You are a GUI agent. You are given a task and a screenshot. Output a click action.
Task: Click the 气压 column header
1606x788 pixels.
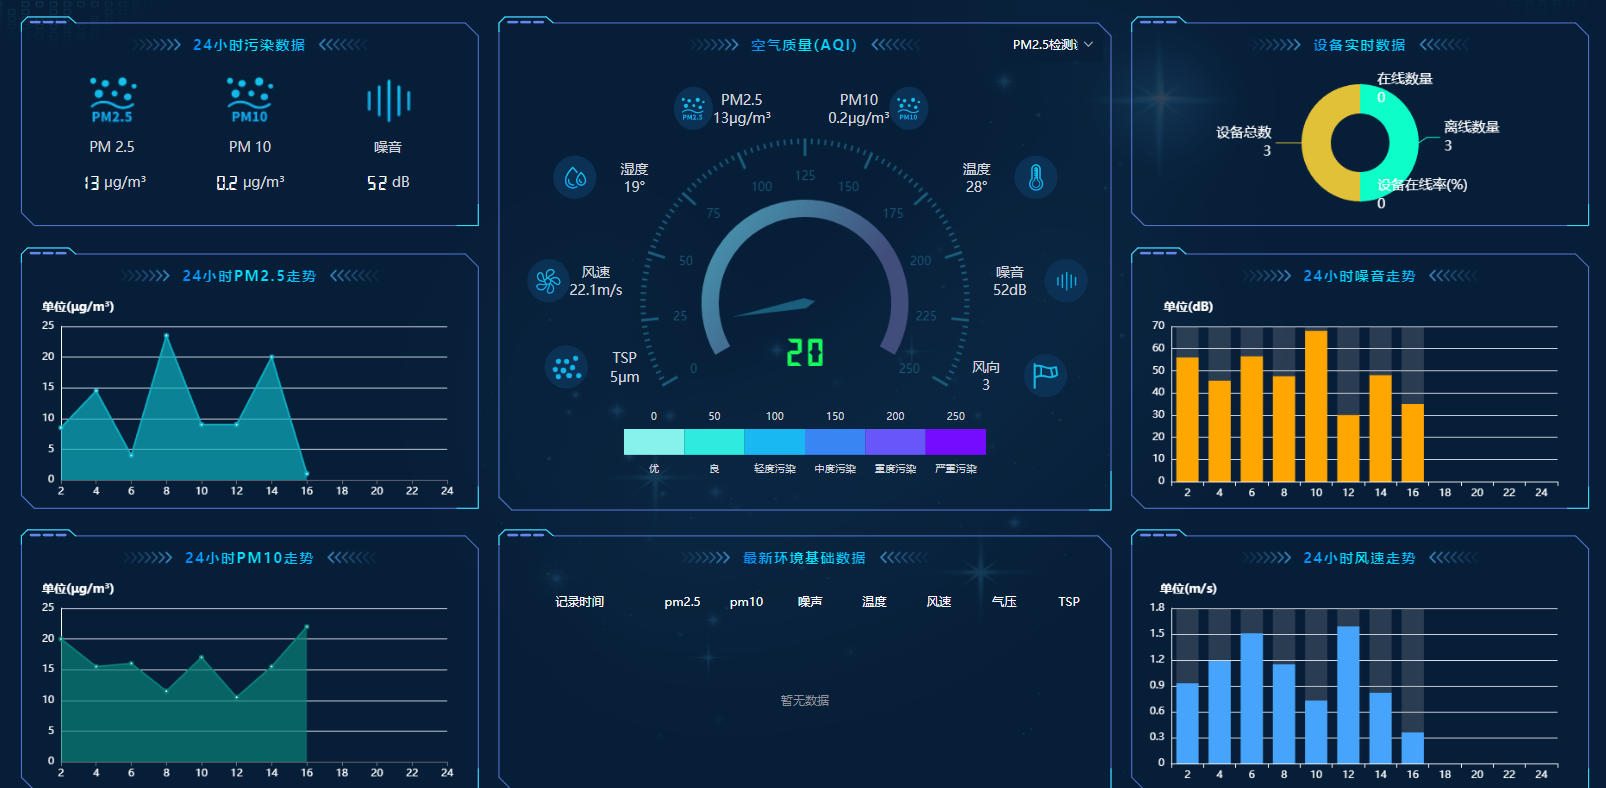[x=1004, y=602]
